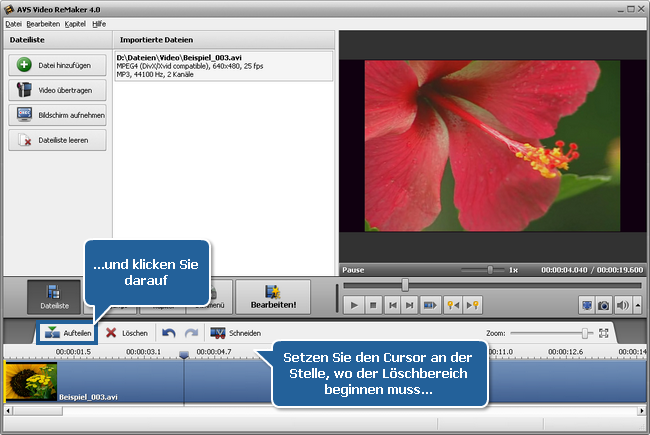
Task: Jump to the next marker
Action: [474, 305]
